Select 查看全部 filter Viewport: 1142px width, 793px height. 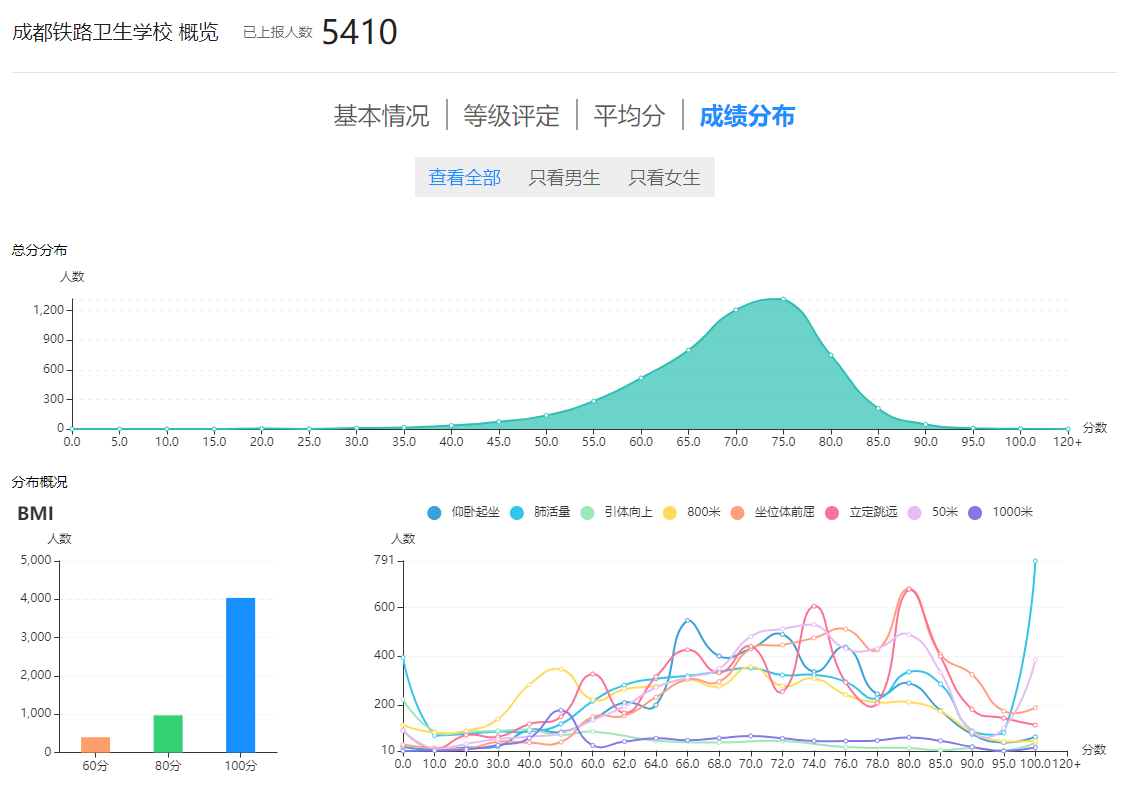(x=465, y=178)
